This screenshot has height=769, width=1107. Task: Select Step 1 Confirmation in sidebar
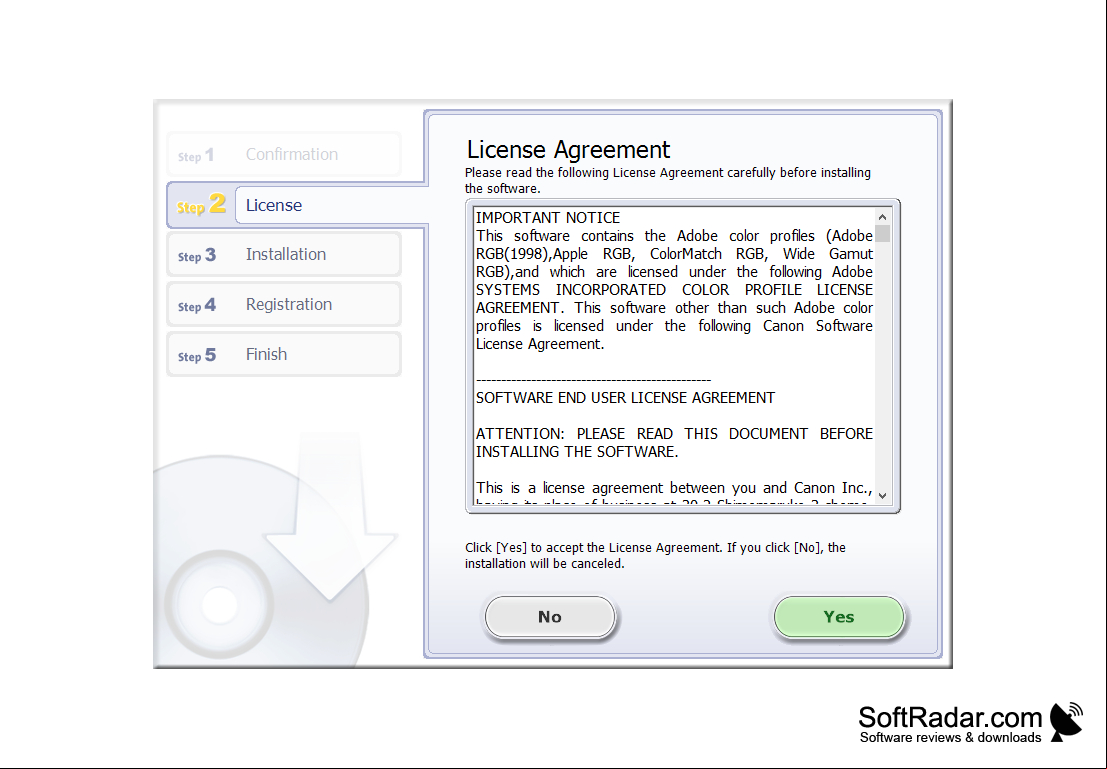click(x=284, y=155)
